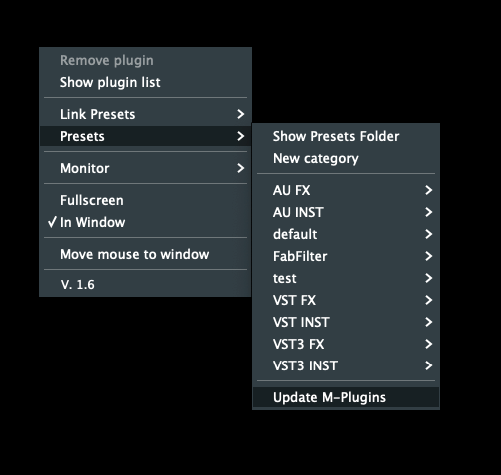This screenshot has height=475, width=501.
Task: Click Update M-Plugins
Action: (346, 397)
